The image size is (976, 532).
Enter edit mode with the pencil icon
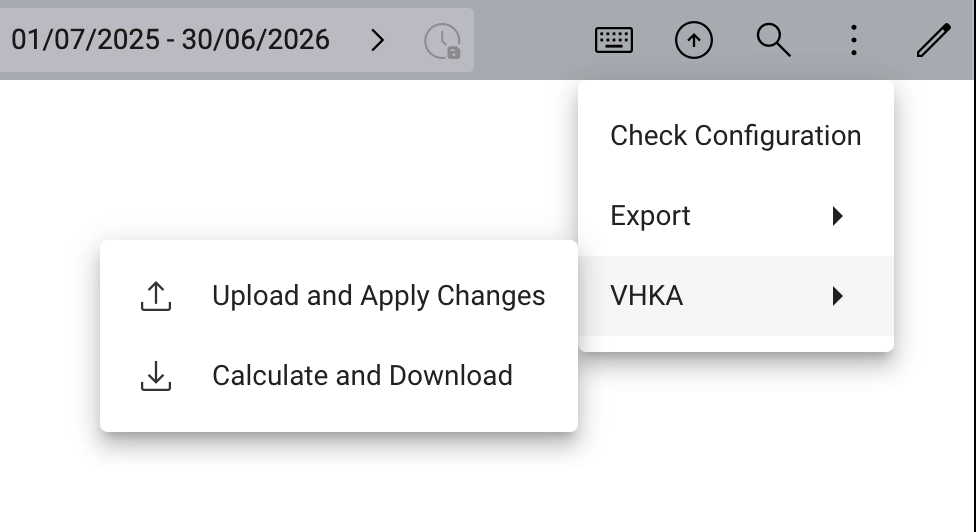[x=933, y=40]
